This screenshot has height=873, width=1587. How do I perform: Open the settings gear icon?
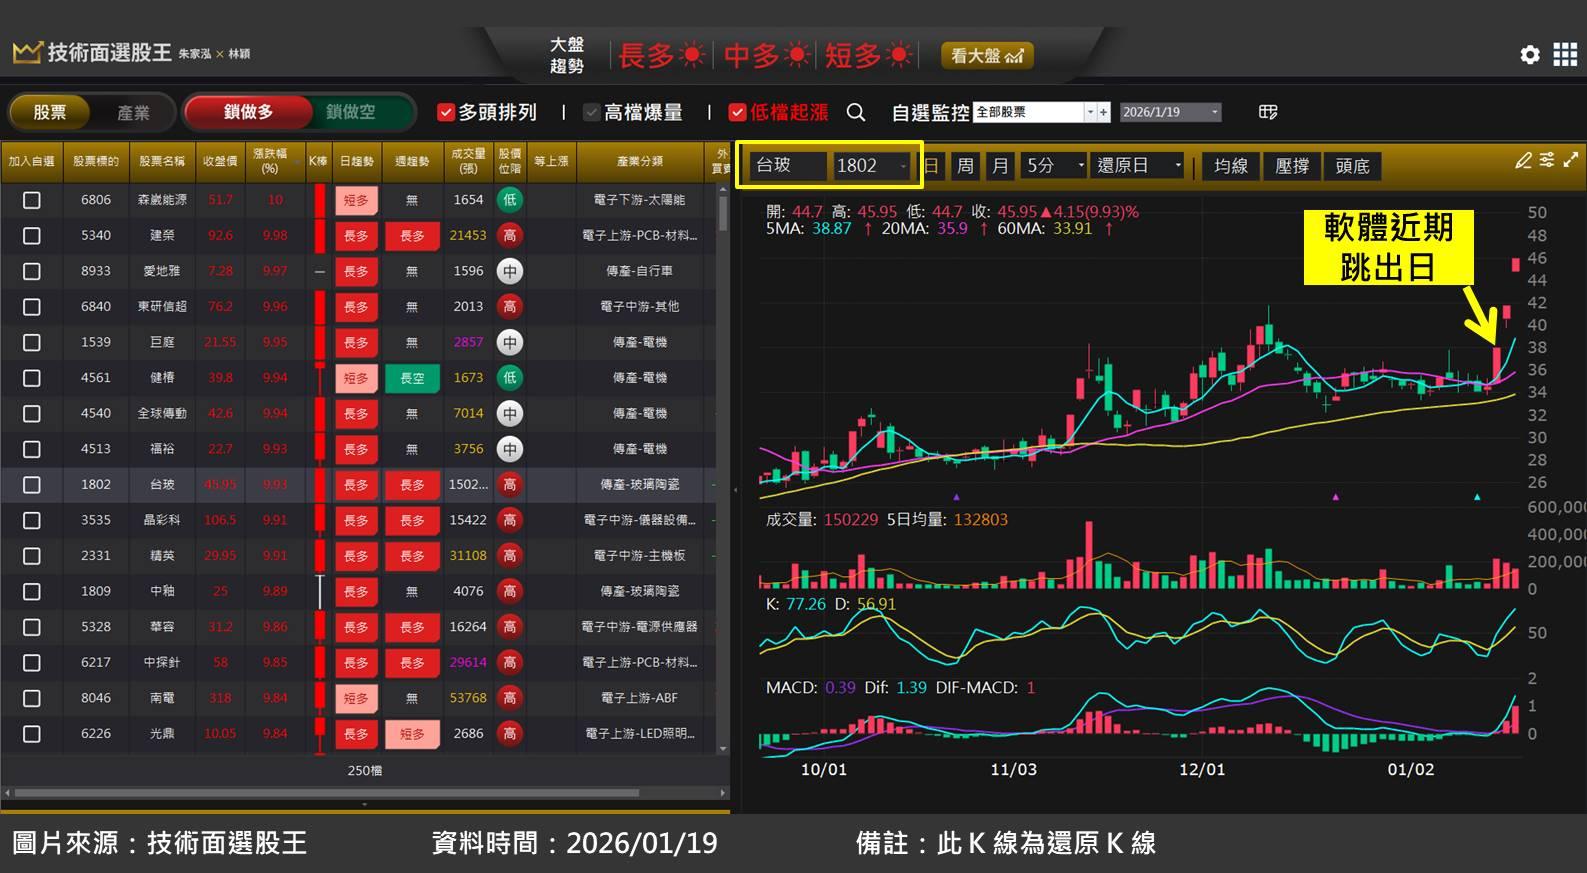tap(1530, 55)
